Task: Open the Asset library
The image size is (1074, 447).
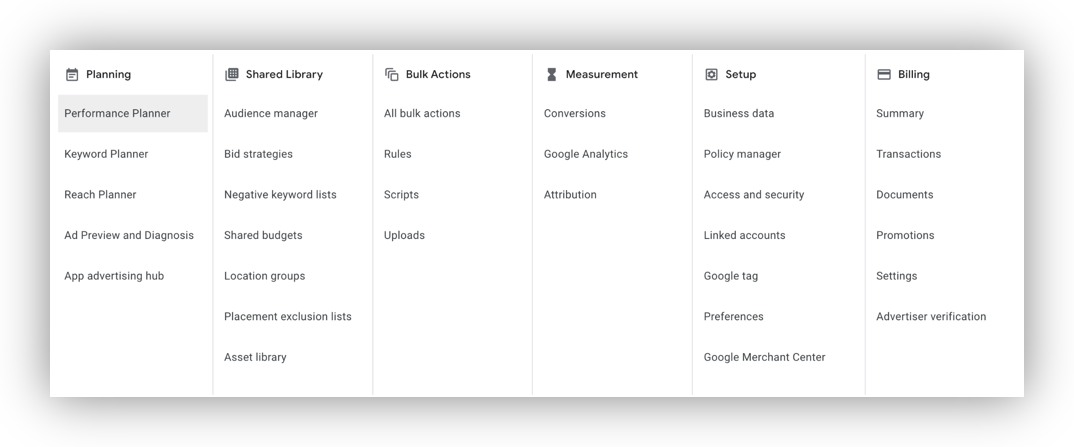Action: [255, 358]
